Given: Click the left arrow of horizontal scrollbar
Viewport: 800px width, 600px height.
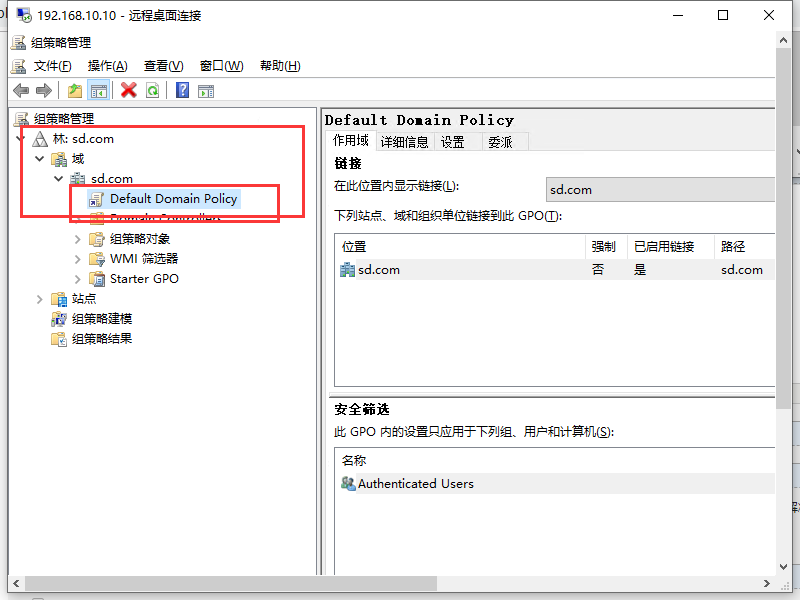Looking at the screenshot, I should [16, 583].
